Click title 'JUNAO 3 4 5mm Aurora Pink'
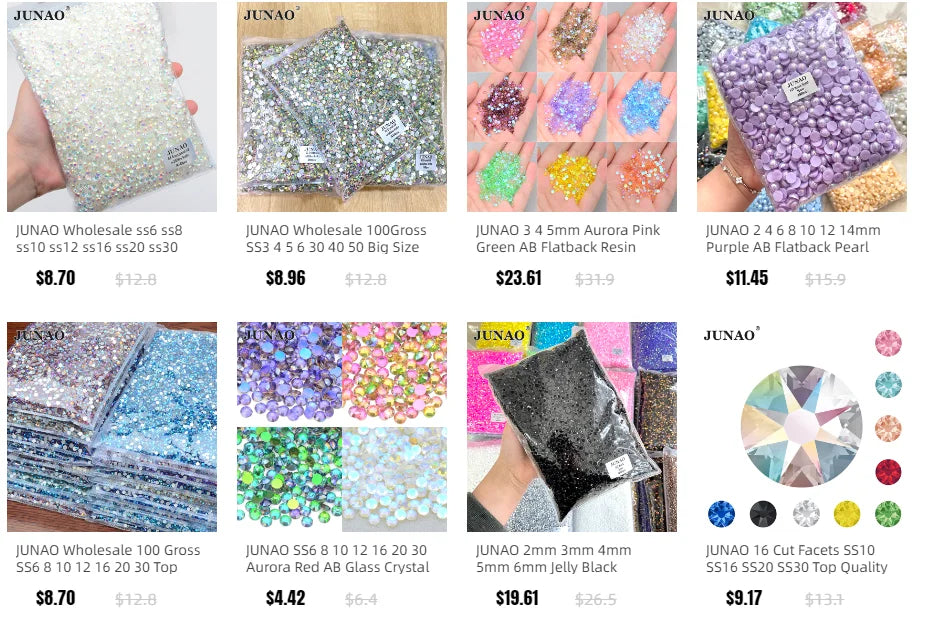 click(568, 238)
